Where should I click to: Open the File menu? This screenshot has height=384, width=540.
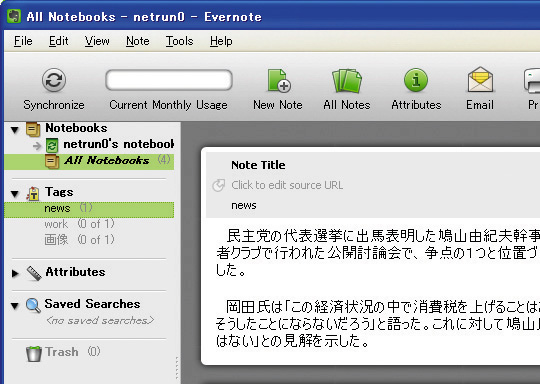click(x=23, y=41)
